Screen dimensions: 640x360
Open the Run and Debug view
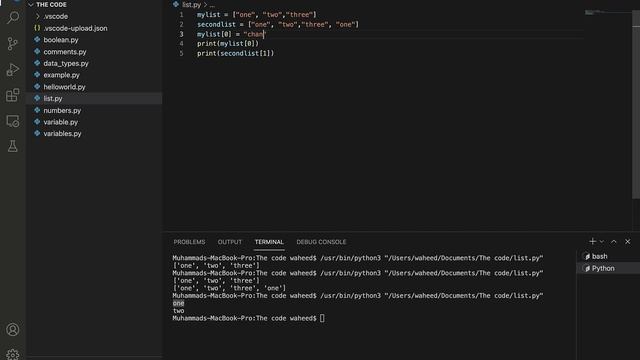pyautogui.click(x=13, y=69)
